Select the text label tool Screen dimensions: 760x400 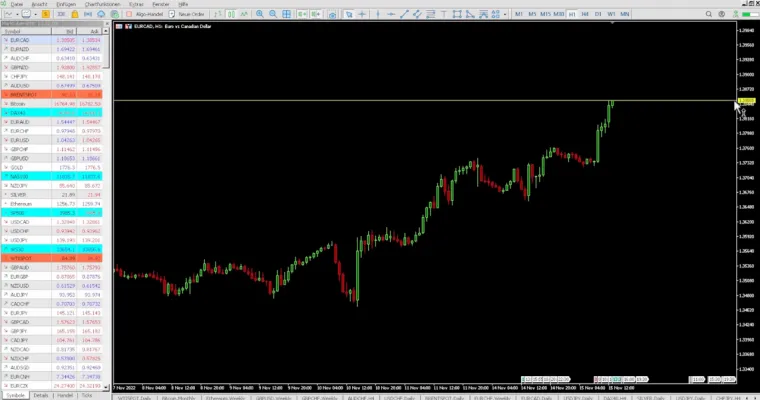pos(443,14)
